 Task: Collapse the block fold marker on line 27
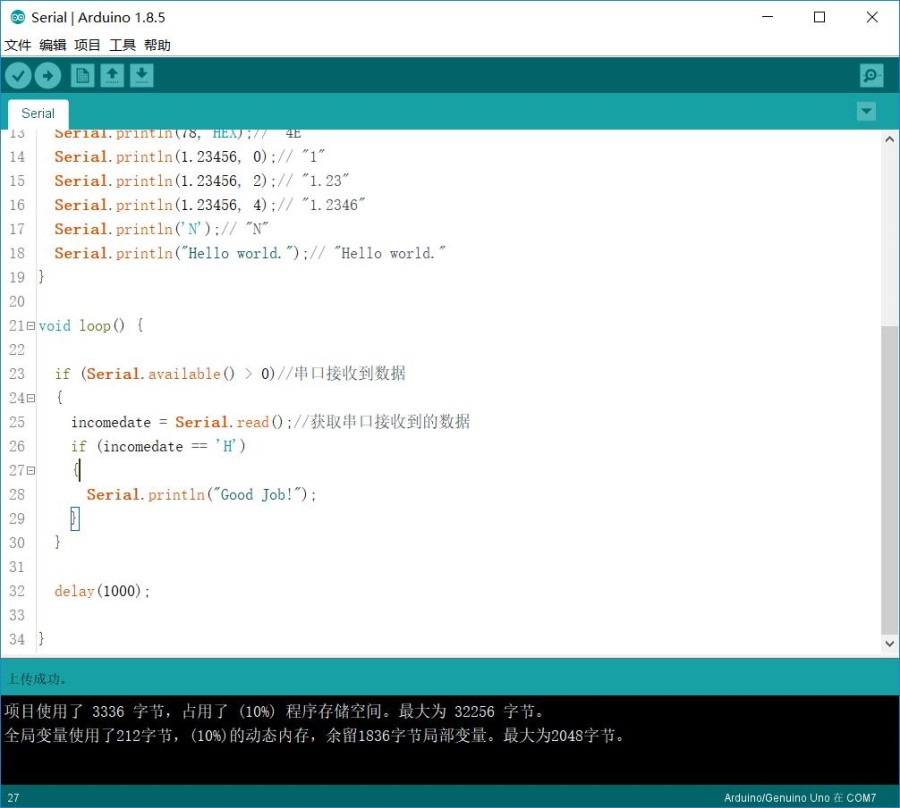[x=30, y=471]
